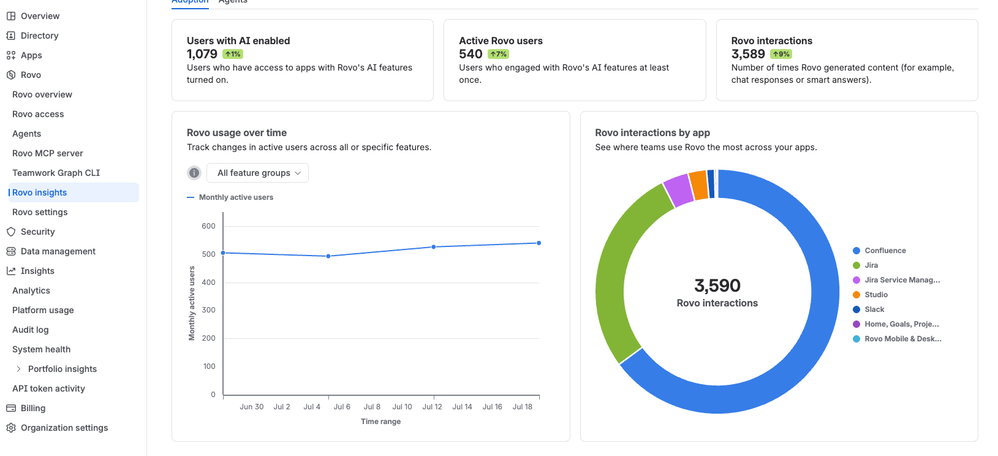Open Teamwork Graph CLI page
The height and width of the screenshot is (456, 998).
click(56, 173)
